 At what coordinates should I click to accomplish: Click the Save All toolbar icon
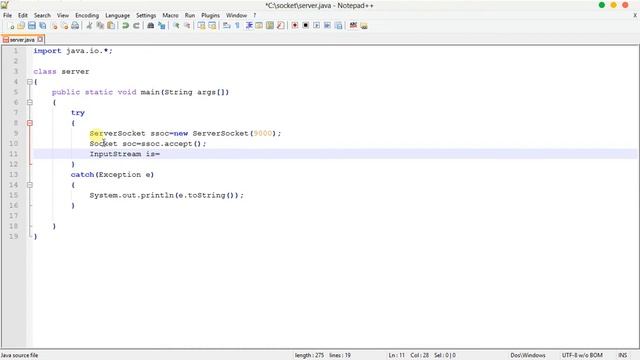tap(42, 26)
